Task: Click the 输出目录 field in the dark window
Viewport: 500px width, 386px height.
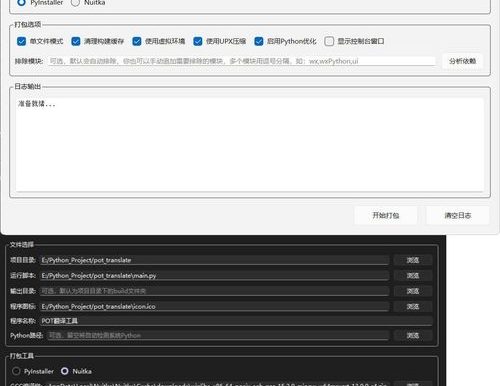Action: tap(215, 291)
